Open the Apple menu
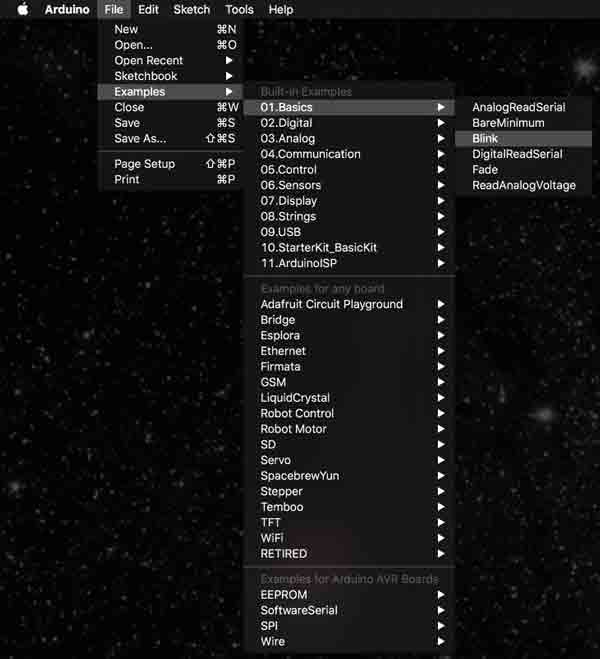 pos(23,9)
